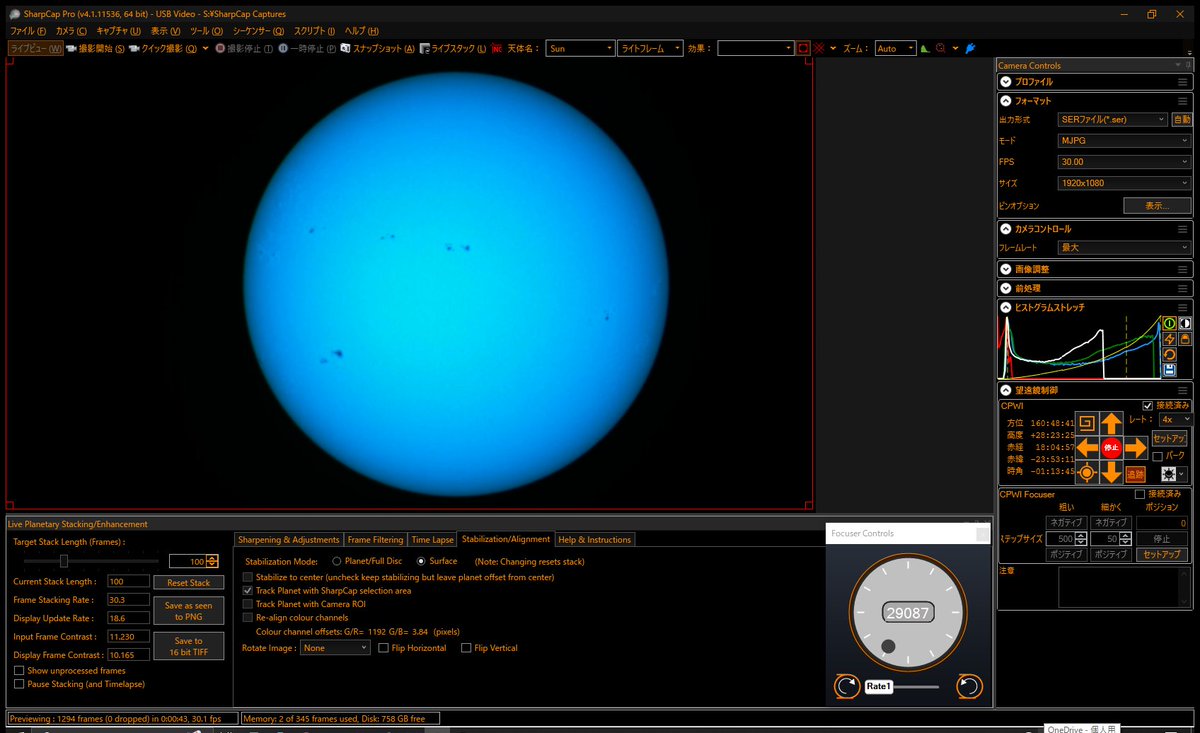Open サイズ 1920x1080 dropdown

[x=1124, y=183]
